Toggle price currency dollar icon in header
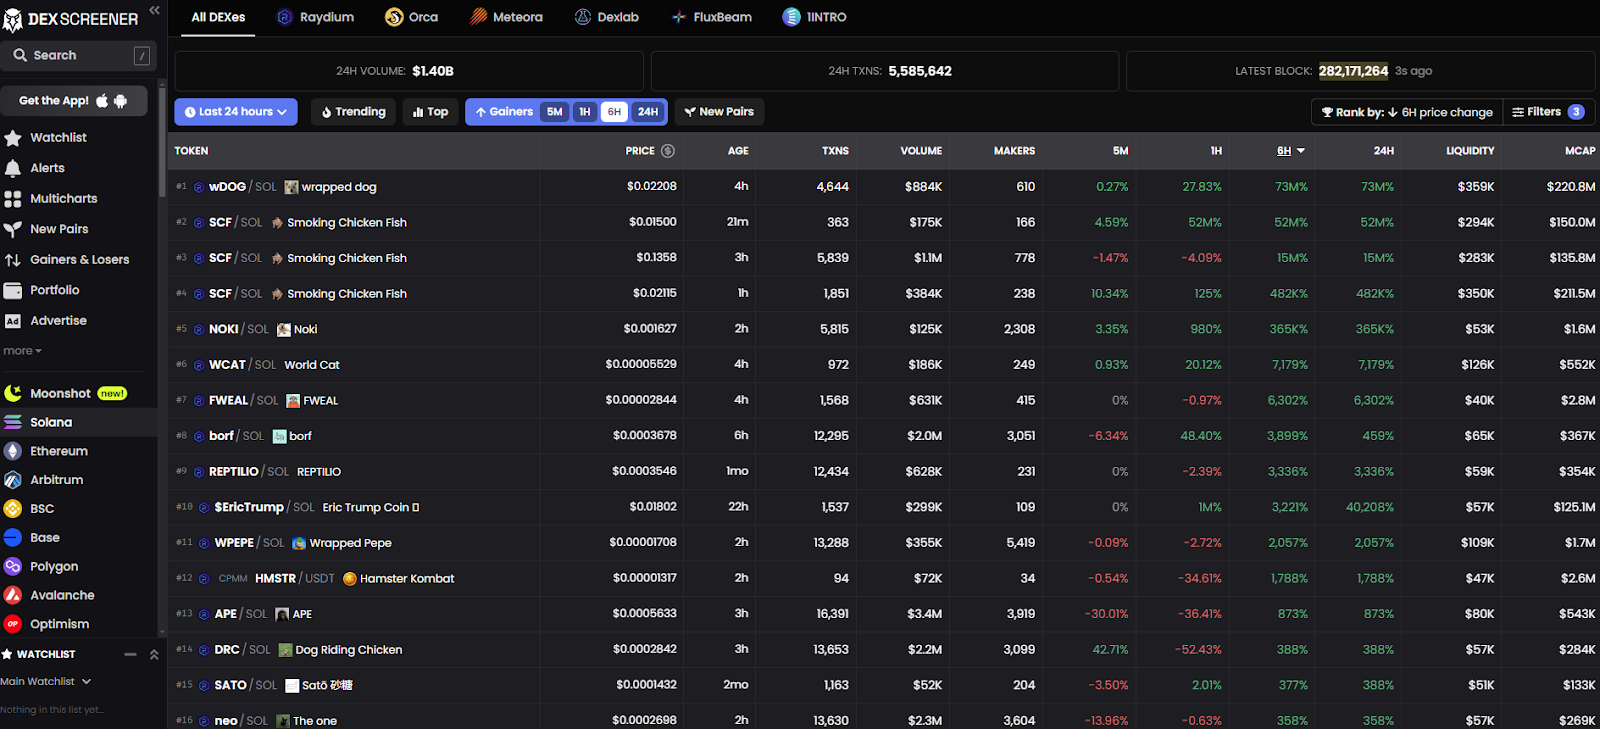The image size is (1600, 729). tap(668, 151)
